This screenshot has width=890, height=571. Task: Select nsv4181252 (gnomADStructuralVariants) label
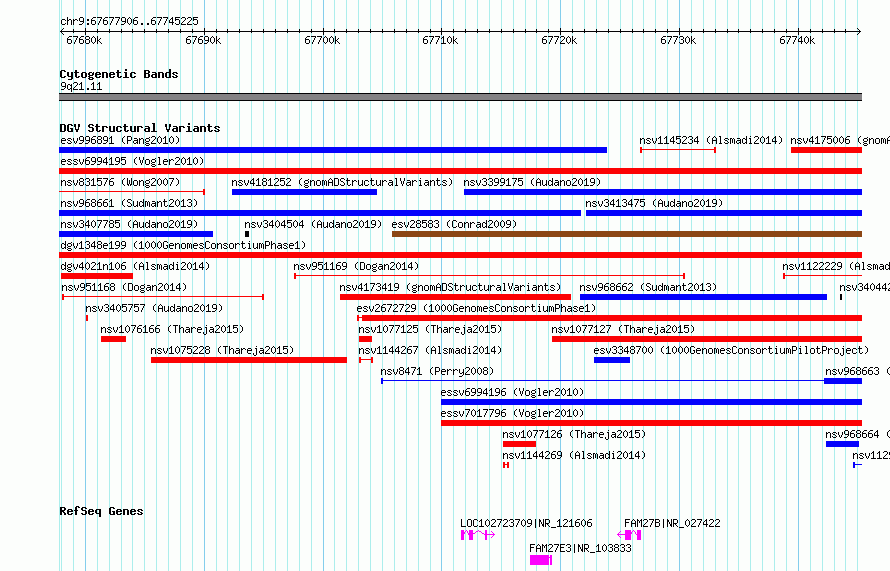pyautogui.click(x=342, y=182)
